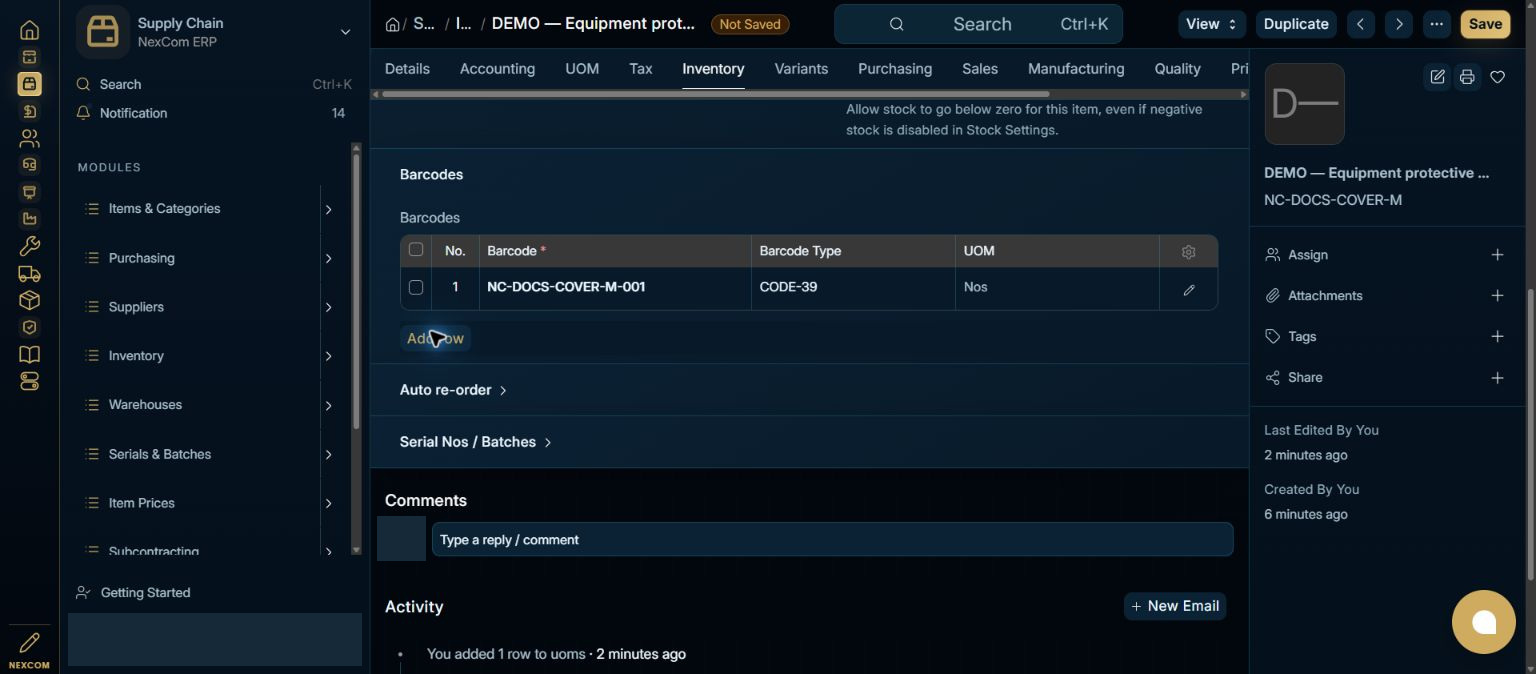Expand the Serial Nos / Batches section
This screenshot has height=674, width=1536.
point(476,442)
